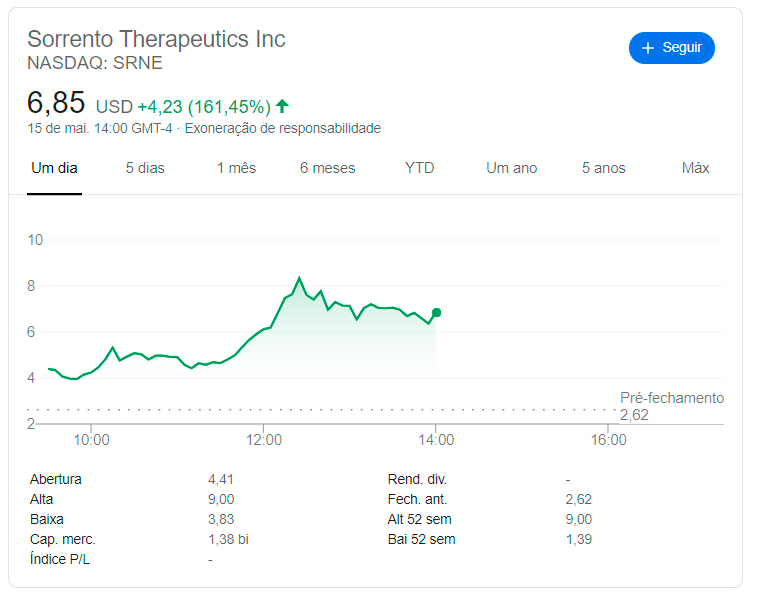
Task: Click the green up arrow icon
Action: 282,106
